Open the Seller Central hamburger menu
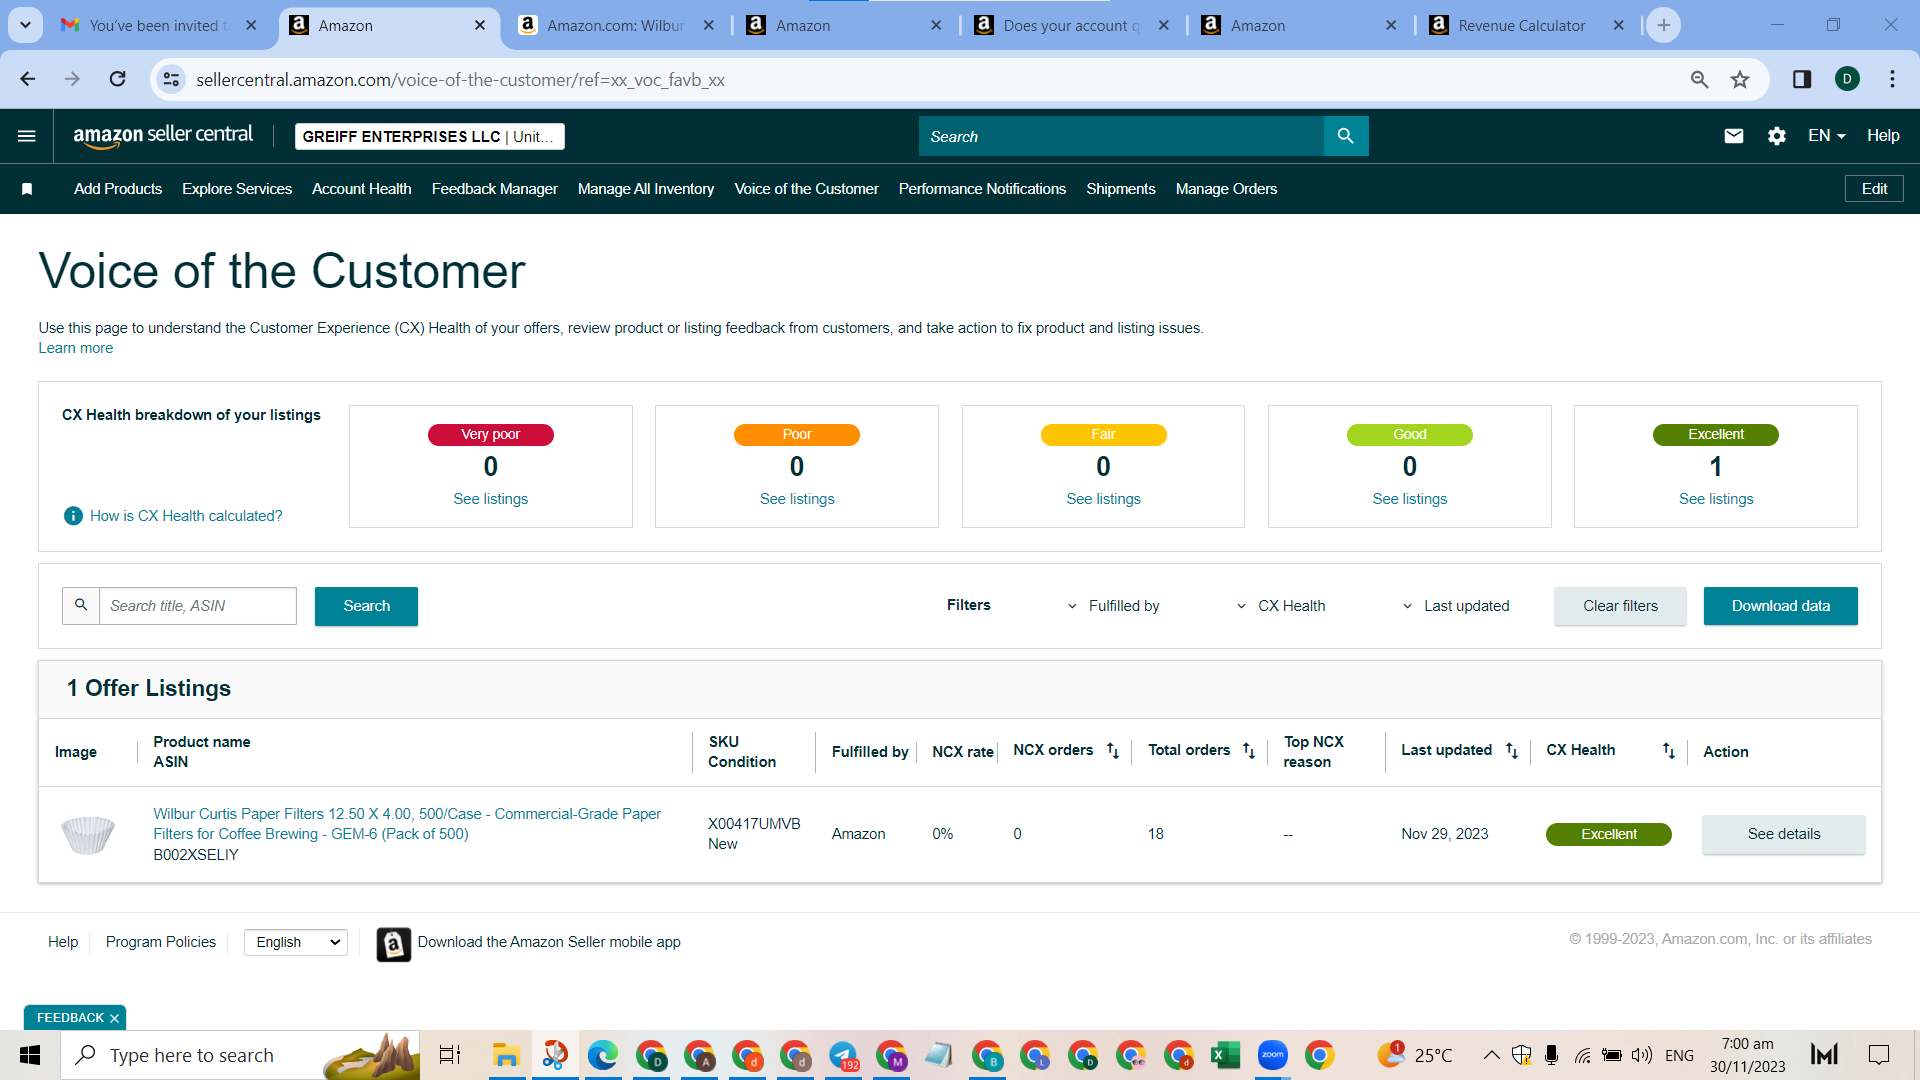The height and width of the screenshot is (1080, 1920). (x=27, y=136)
